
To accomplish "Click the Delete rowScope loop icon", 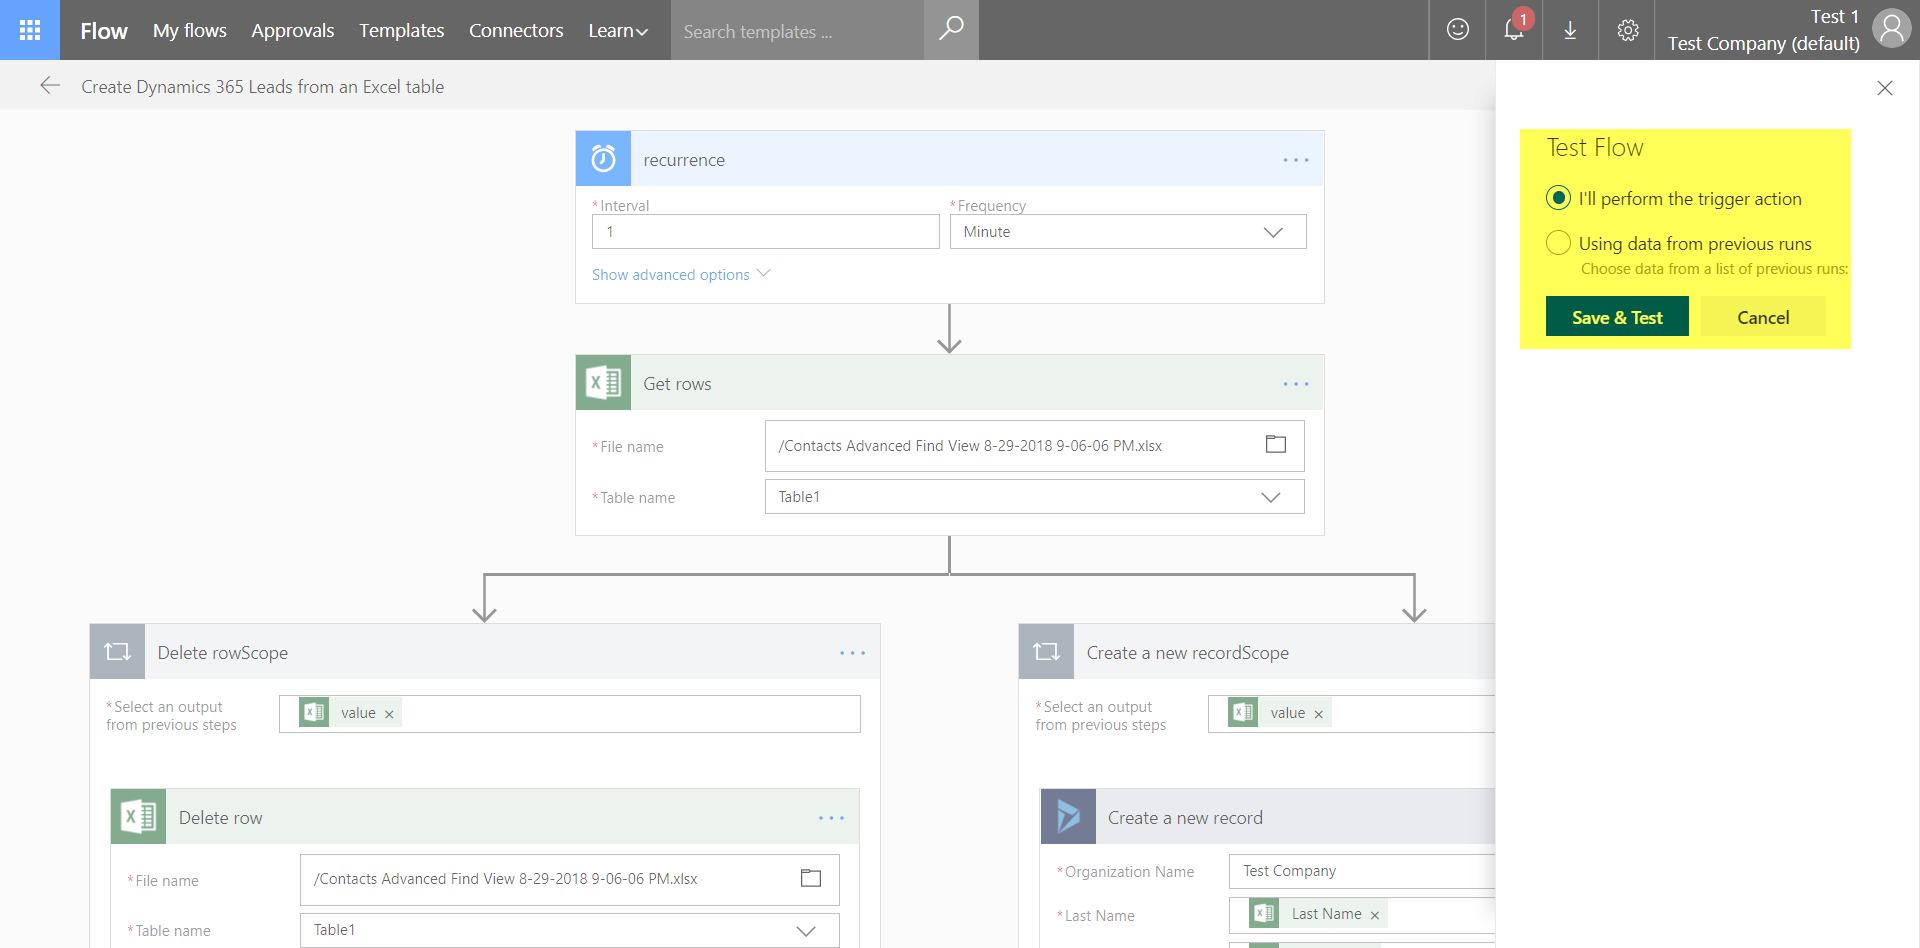I will pyautogui.click(x=117, y=652).
